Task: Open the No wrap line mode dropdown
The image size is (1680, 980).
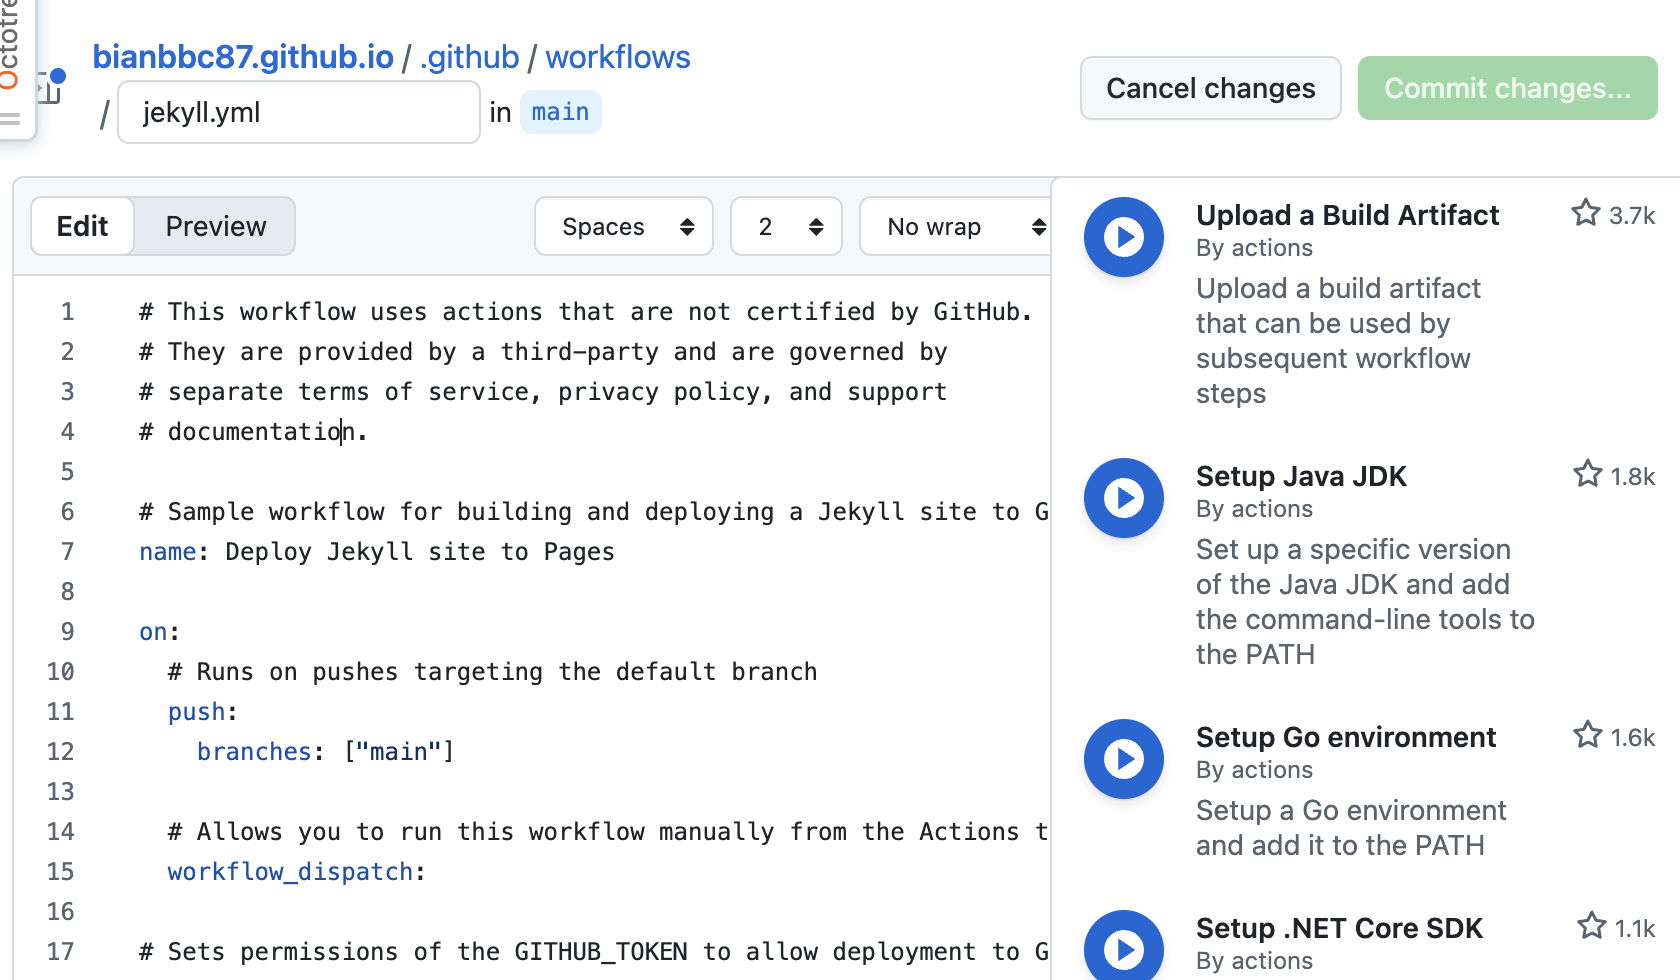Action: click(955, 227)
